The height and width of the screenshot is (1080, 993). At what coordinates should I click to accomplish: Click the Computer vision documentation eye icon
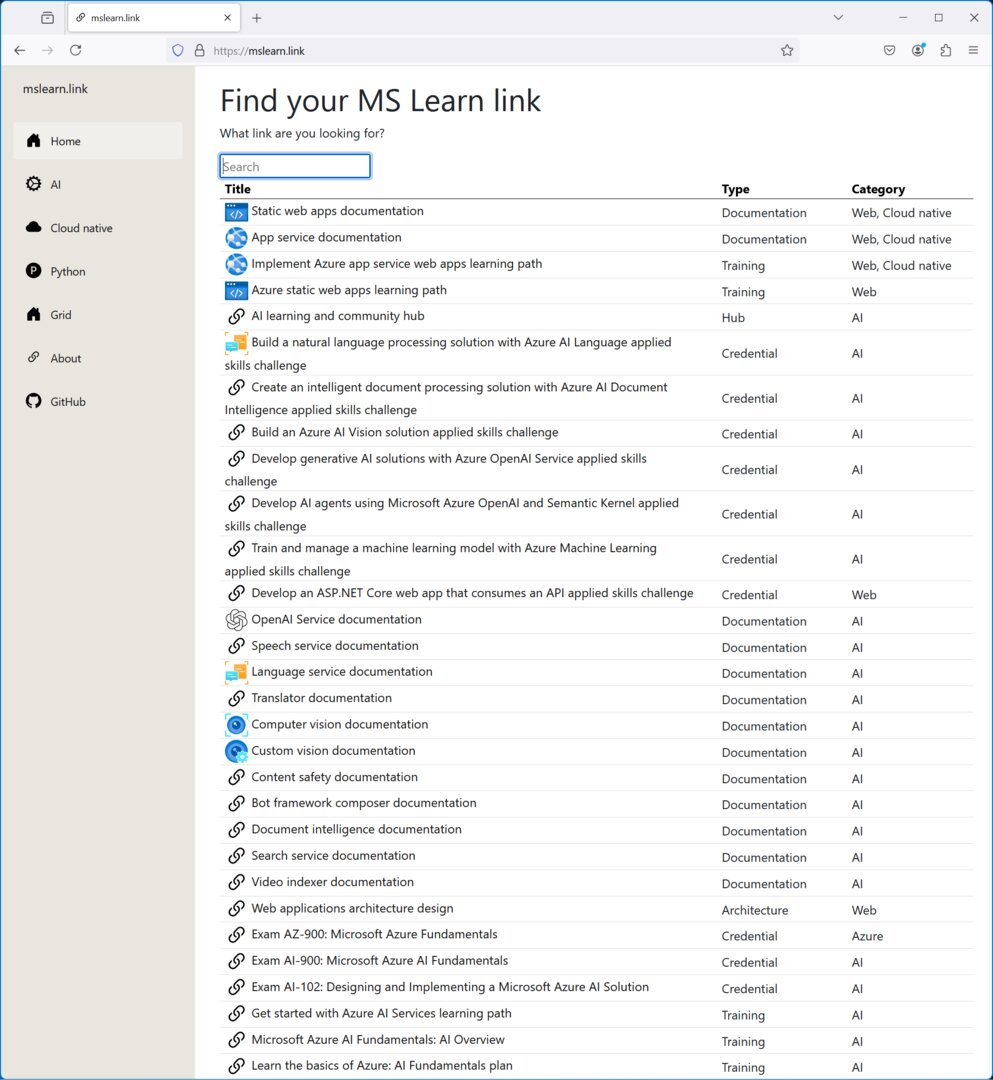[x=236, y=725]
